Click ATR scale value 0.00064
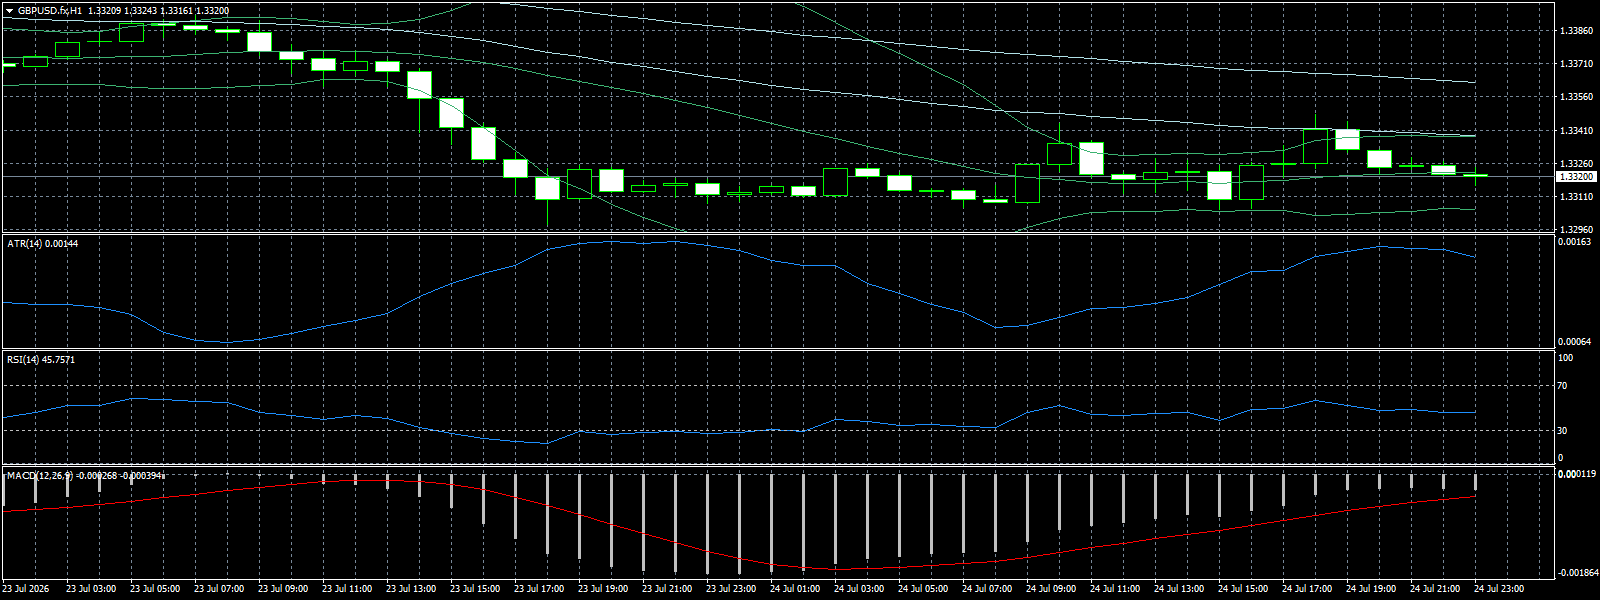 coord(1576,342)
